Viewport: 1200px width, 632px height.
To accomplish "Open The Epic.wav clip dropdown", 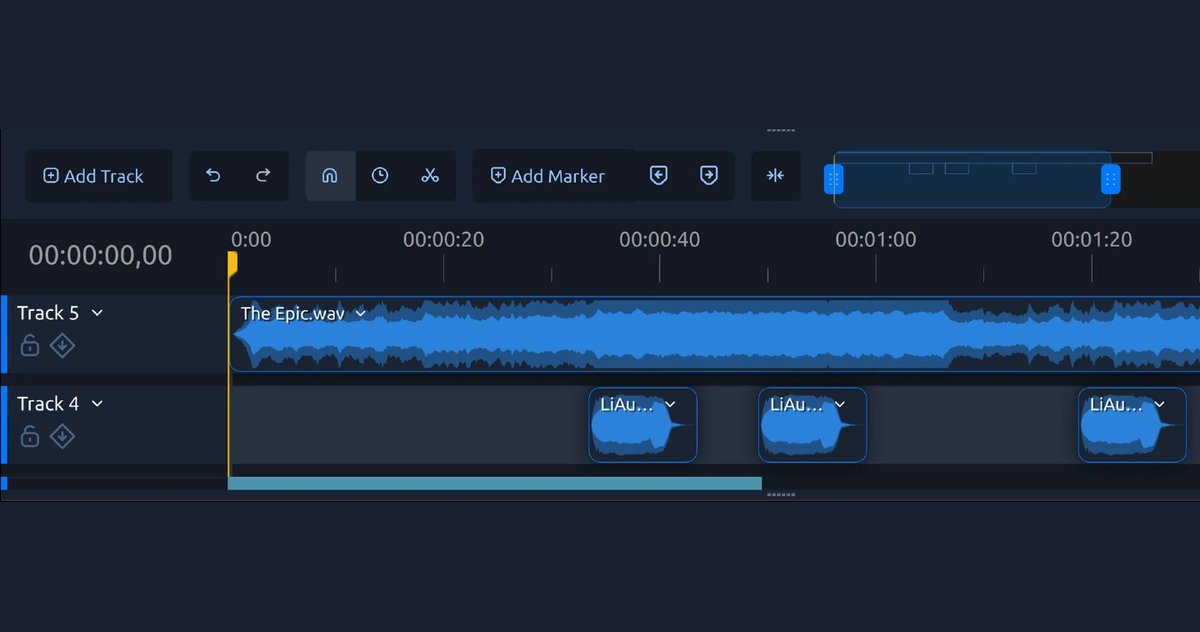I will (360, 314).
